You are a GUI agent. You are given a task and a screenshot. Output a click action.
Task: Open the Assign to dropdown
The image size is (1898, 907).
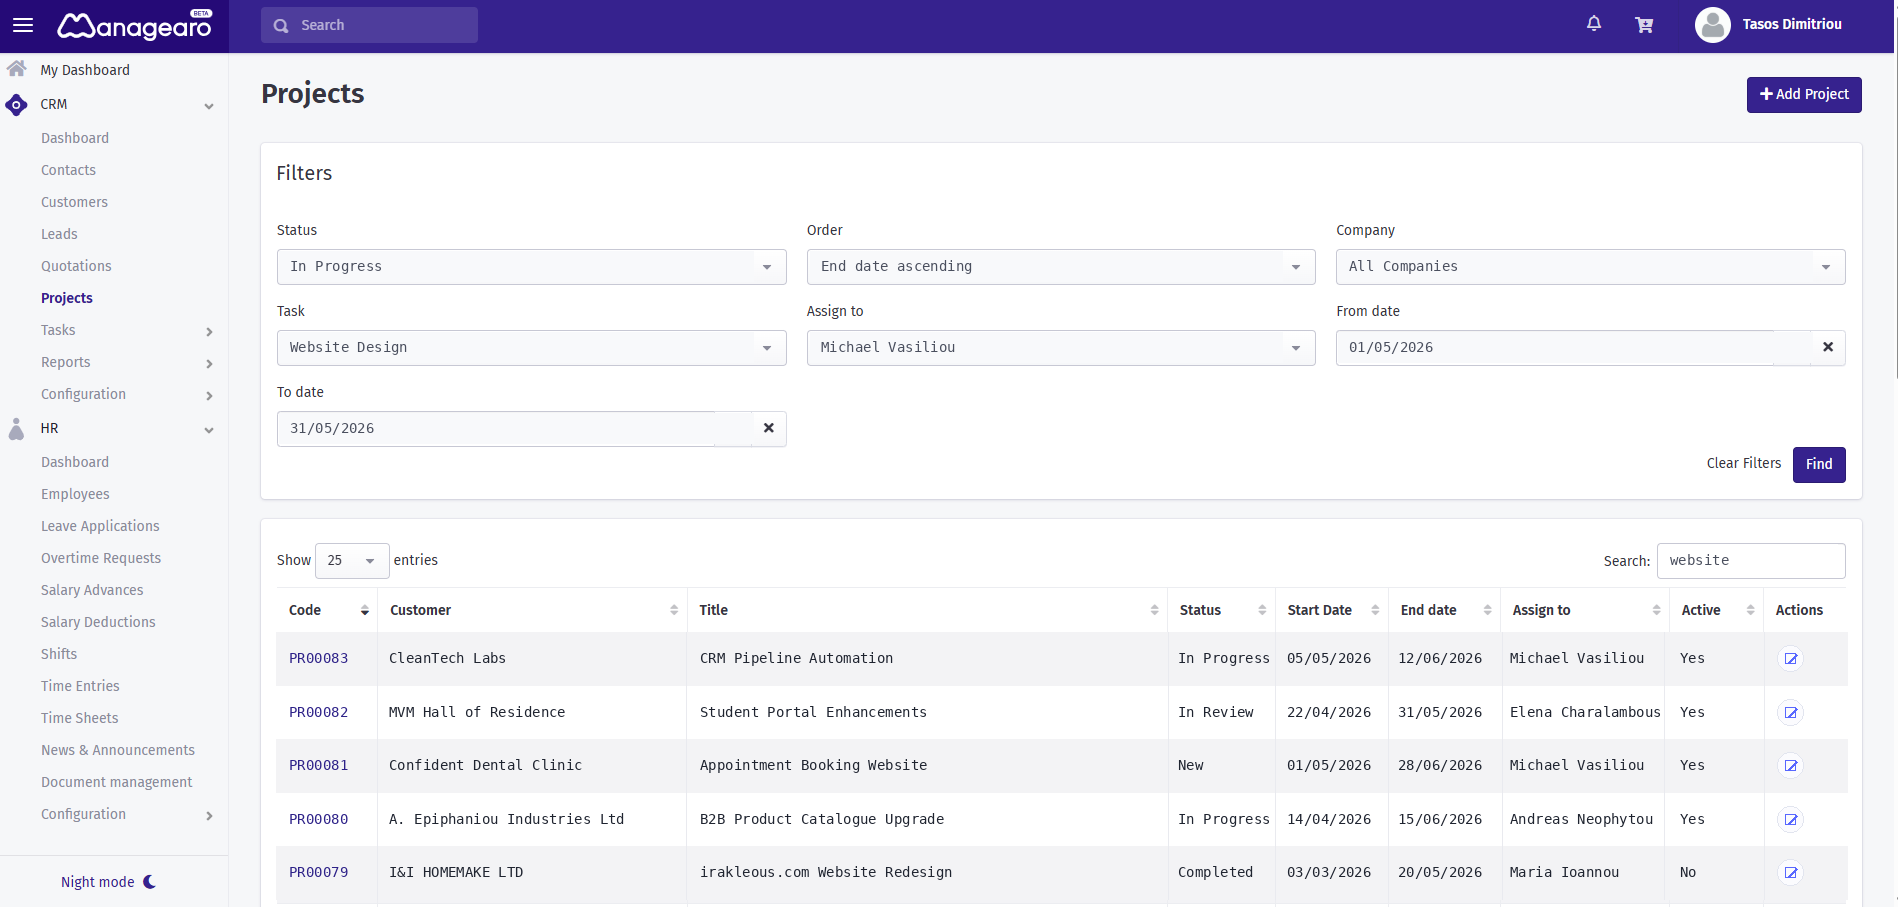coord(1061,348)
